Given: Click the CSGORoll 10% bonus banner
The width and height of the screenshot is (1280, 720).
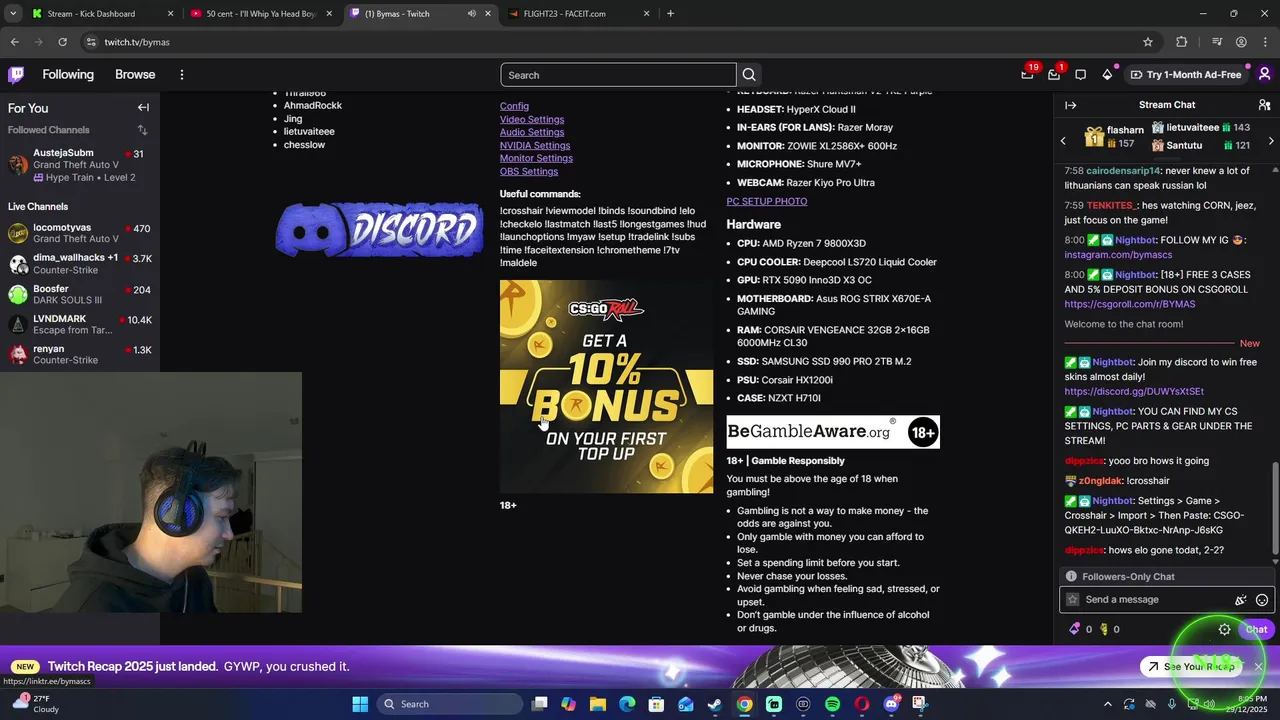Looking at the screenshot, I should (x=606, y=386).
